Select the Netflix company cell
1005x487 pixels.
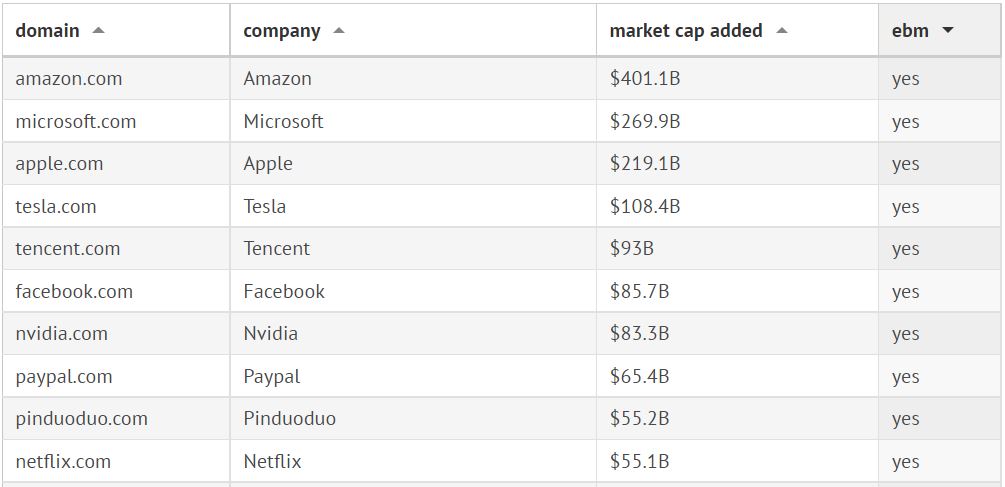(x=272, y=462)
